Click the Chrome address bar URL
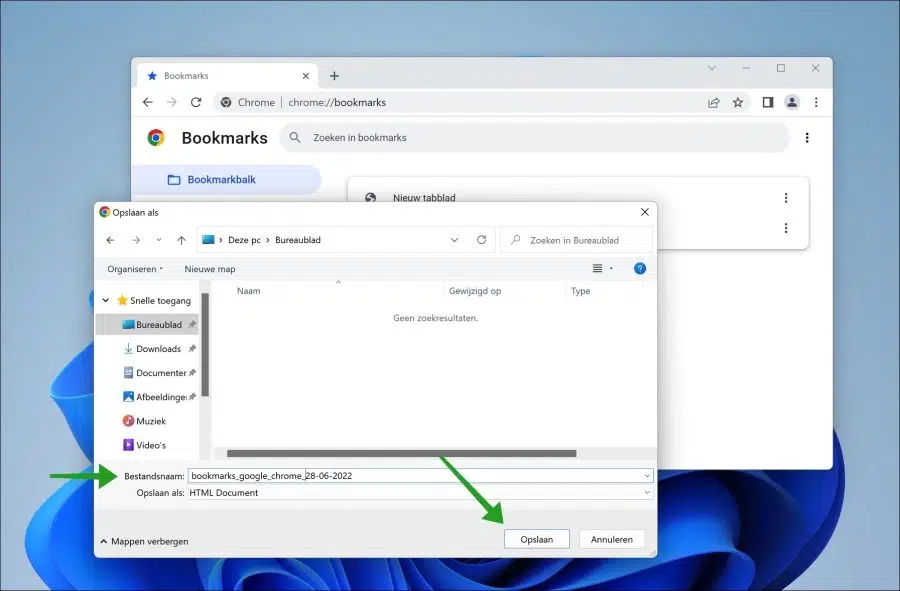This screenshot has width=900, height=591. click(337, 102)
